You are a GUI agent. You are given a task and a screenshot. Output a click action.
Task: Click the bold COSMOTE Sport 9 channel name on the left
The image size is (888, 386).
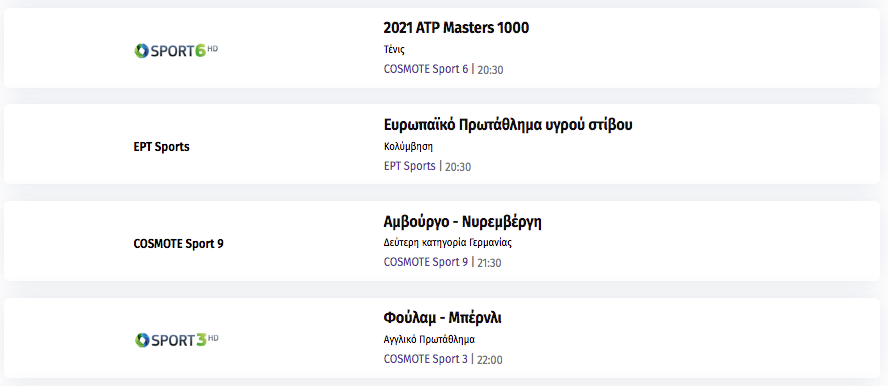tap(178, 244)
